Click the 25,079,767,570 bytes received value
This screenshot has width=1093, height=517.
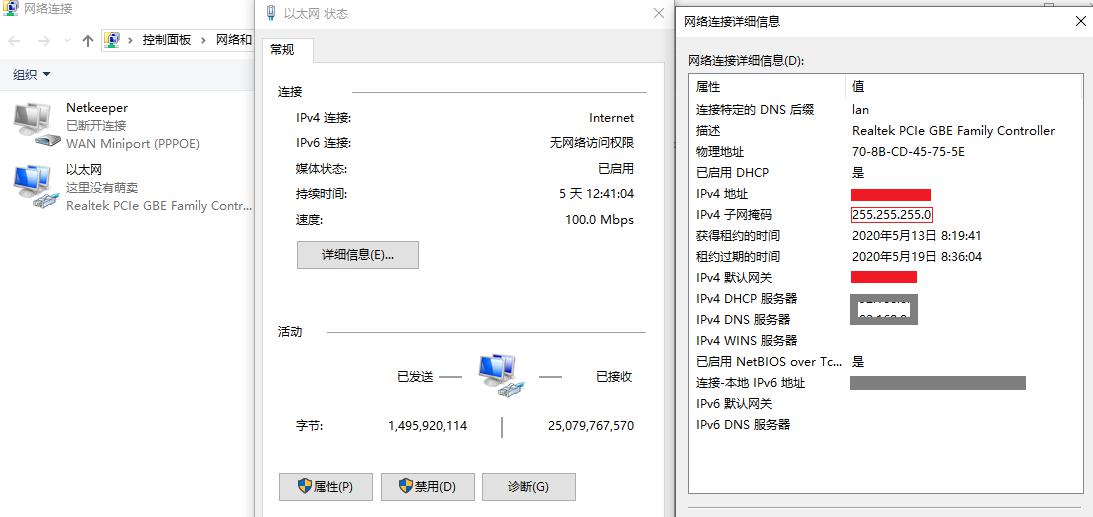[x=591, y=425]
